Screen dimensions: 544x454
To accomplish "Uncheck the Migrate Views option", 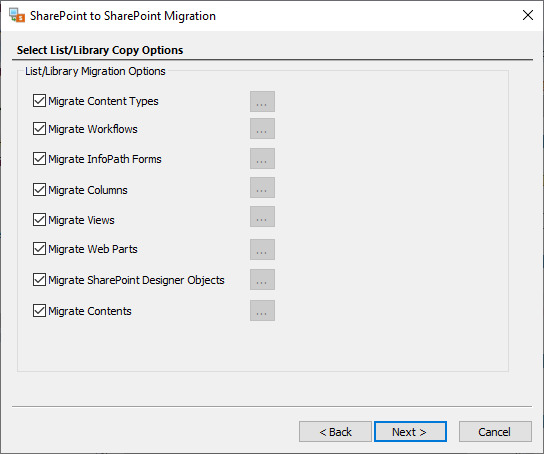I will pos(39,220).
